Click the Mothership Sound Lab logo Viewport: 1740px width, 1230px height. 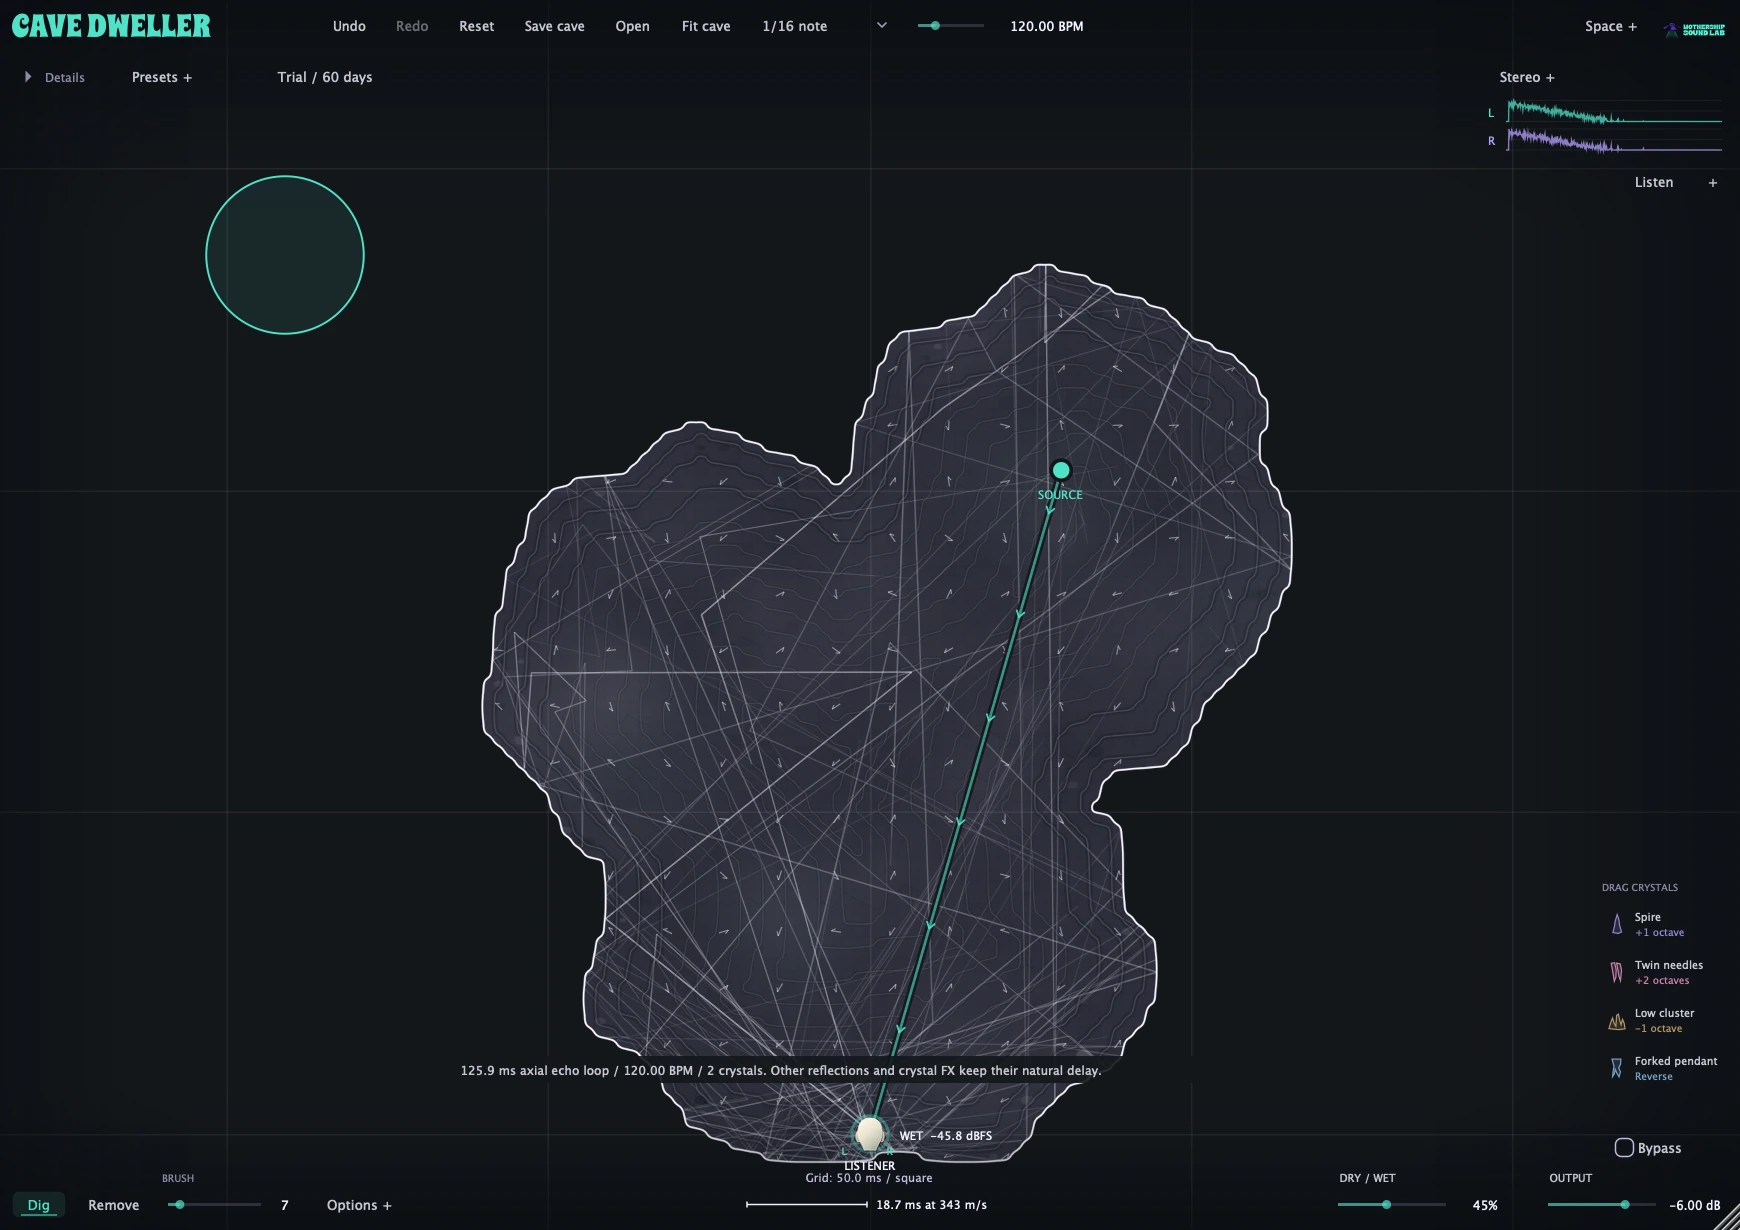(1694, 29)
